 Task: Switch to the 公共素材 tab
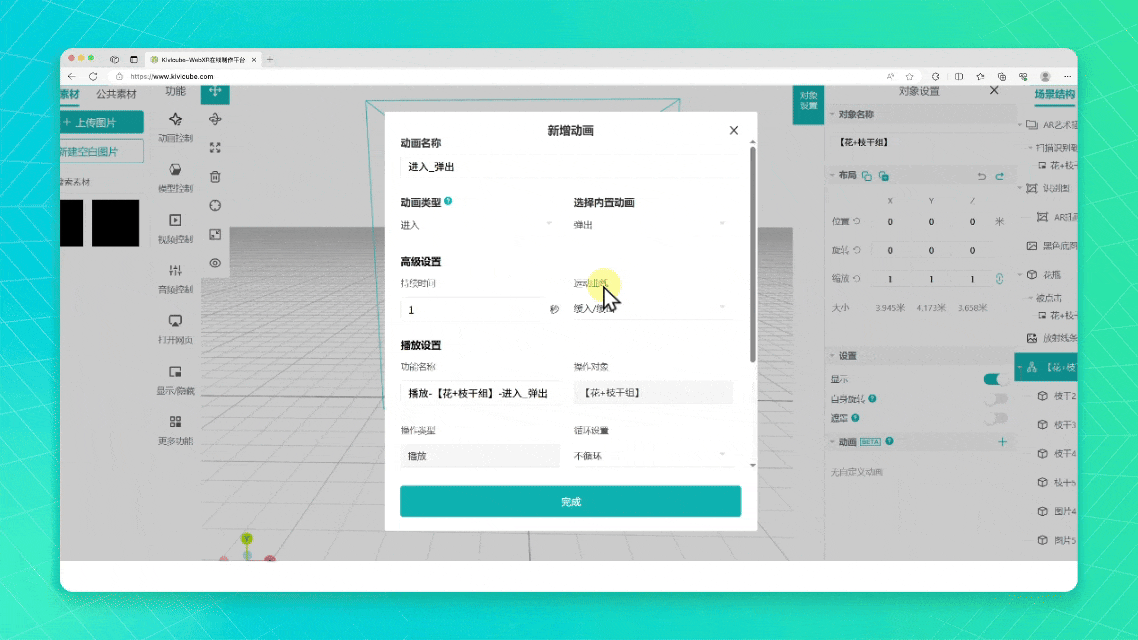(x=116, y=94)
